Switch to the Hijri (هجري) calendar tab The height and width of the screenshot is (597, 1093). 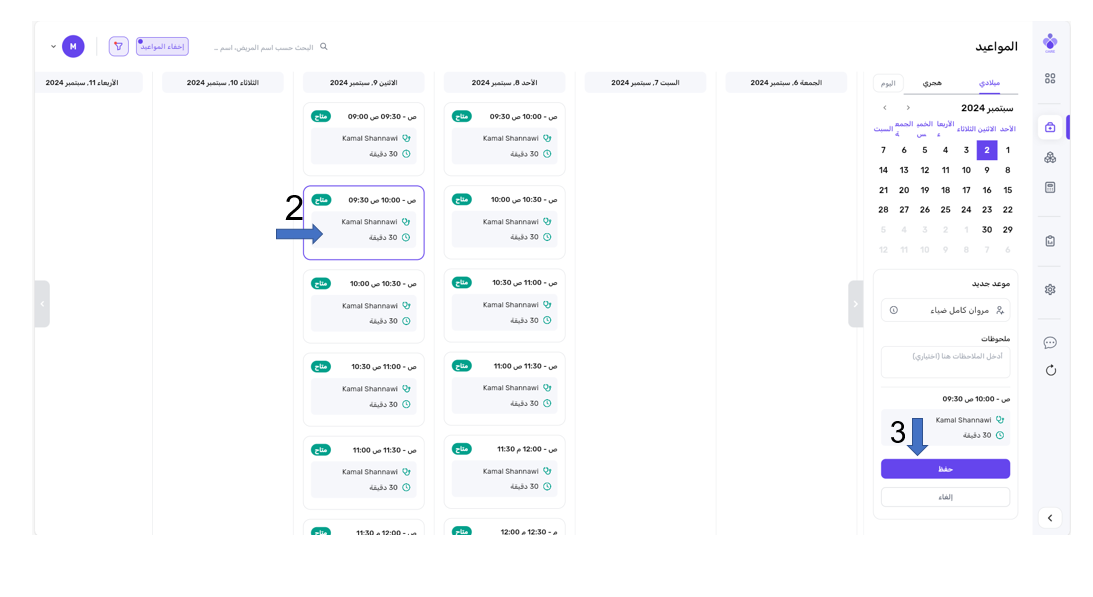(931, 83)
